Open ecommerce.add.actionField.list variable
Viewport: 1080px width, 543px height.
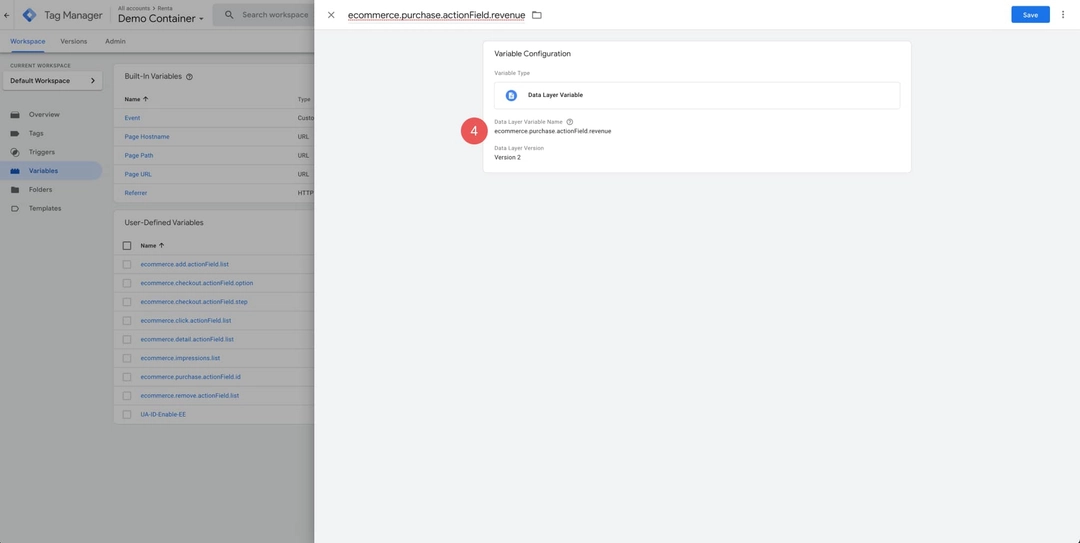[185, 264]
